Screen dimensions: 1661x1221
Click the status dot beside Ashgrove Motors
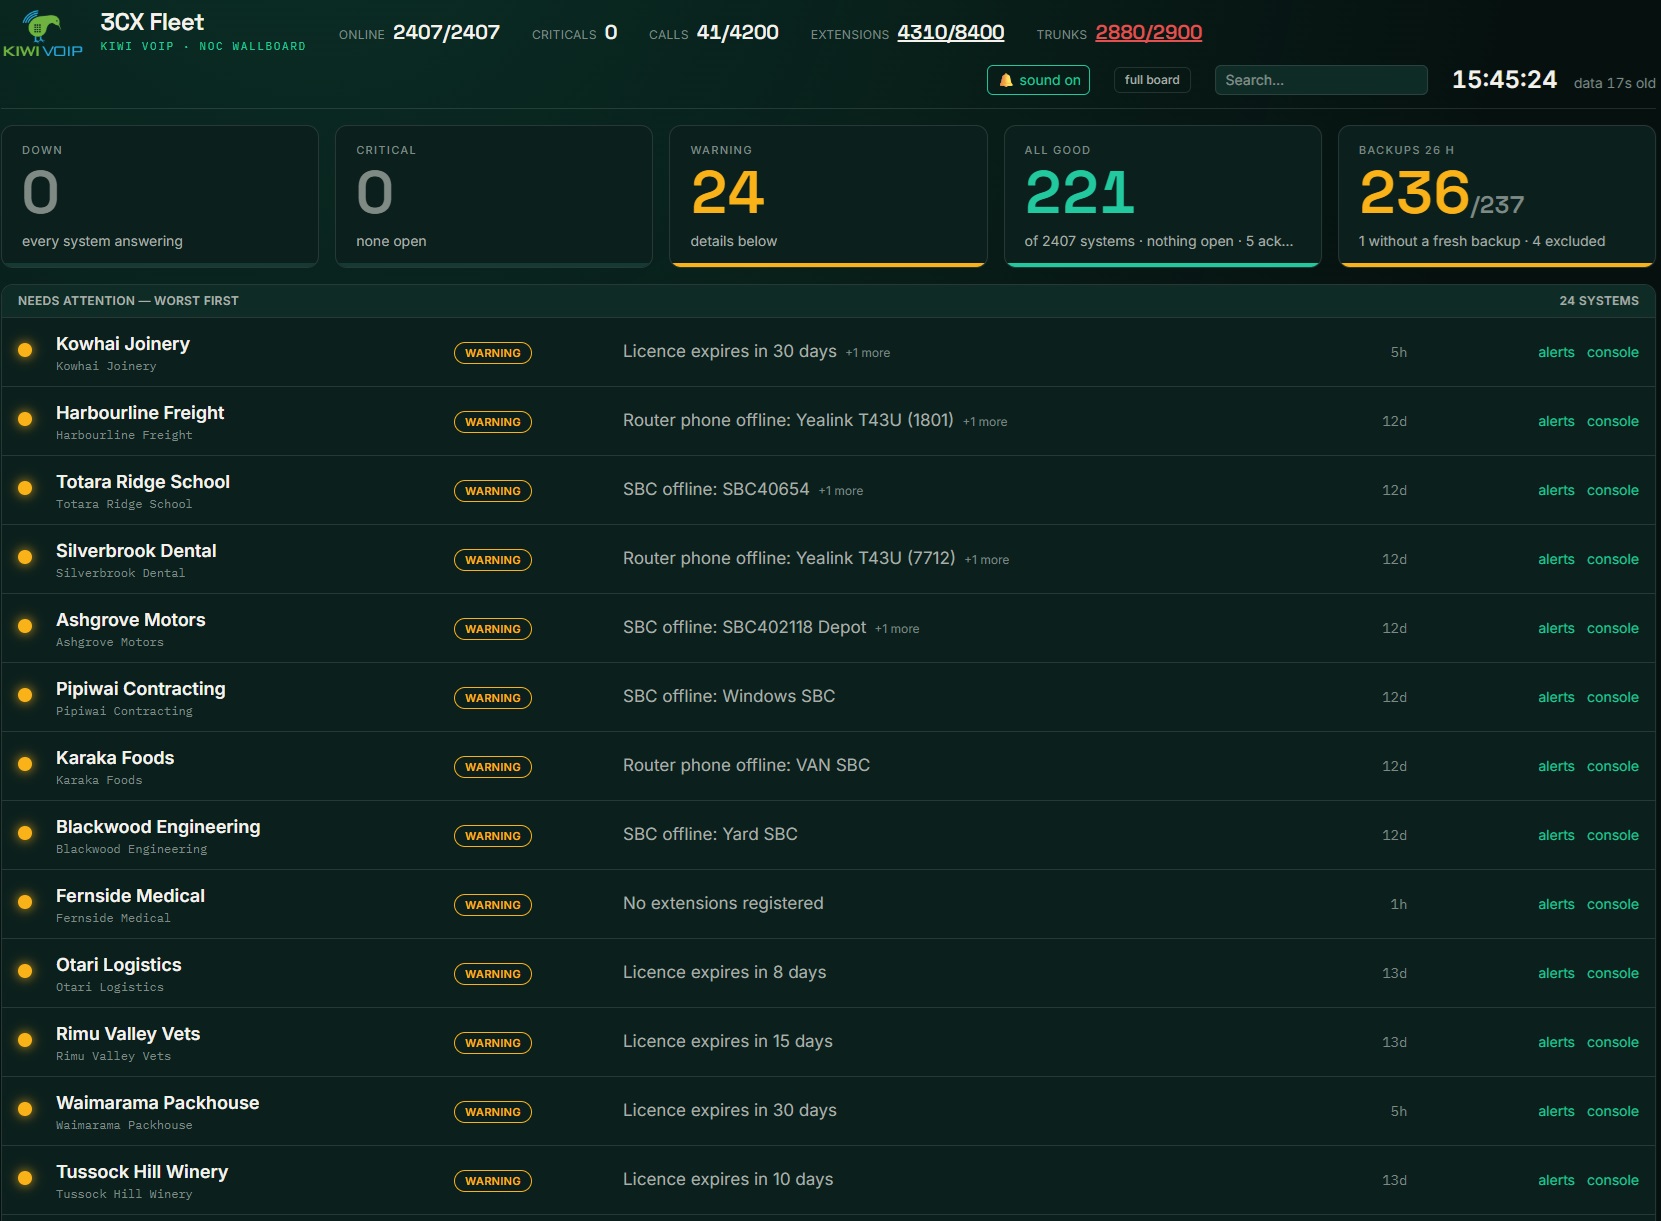(25, 626)
